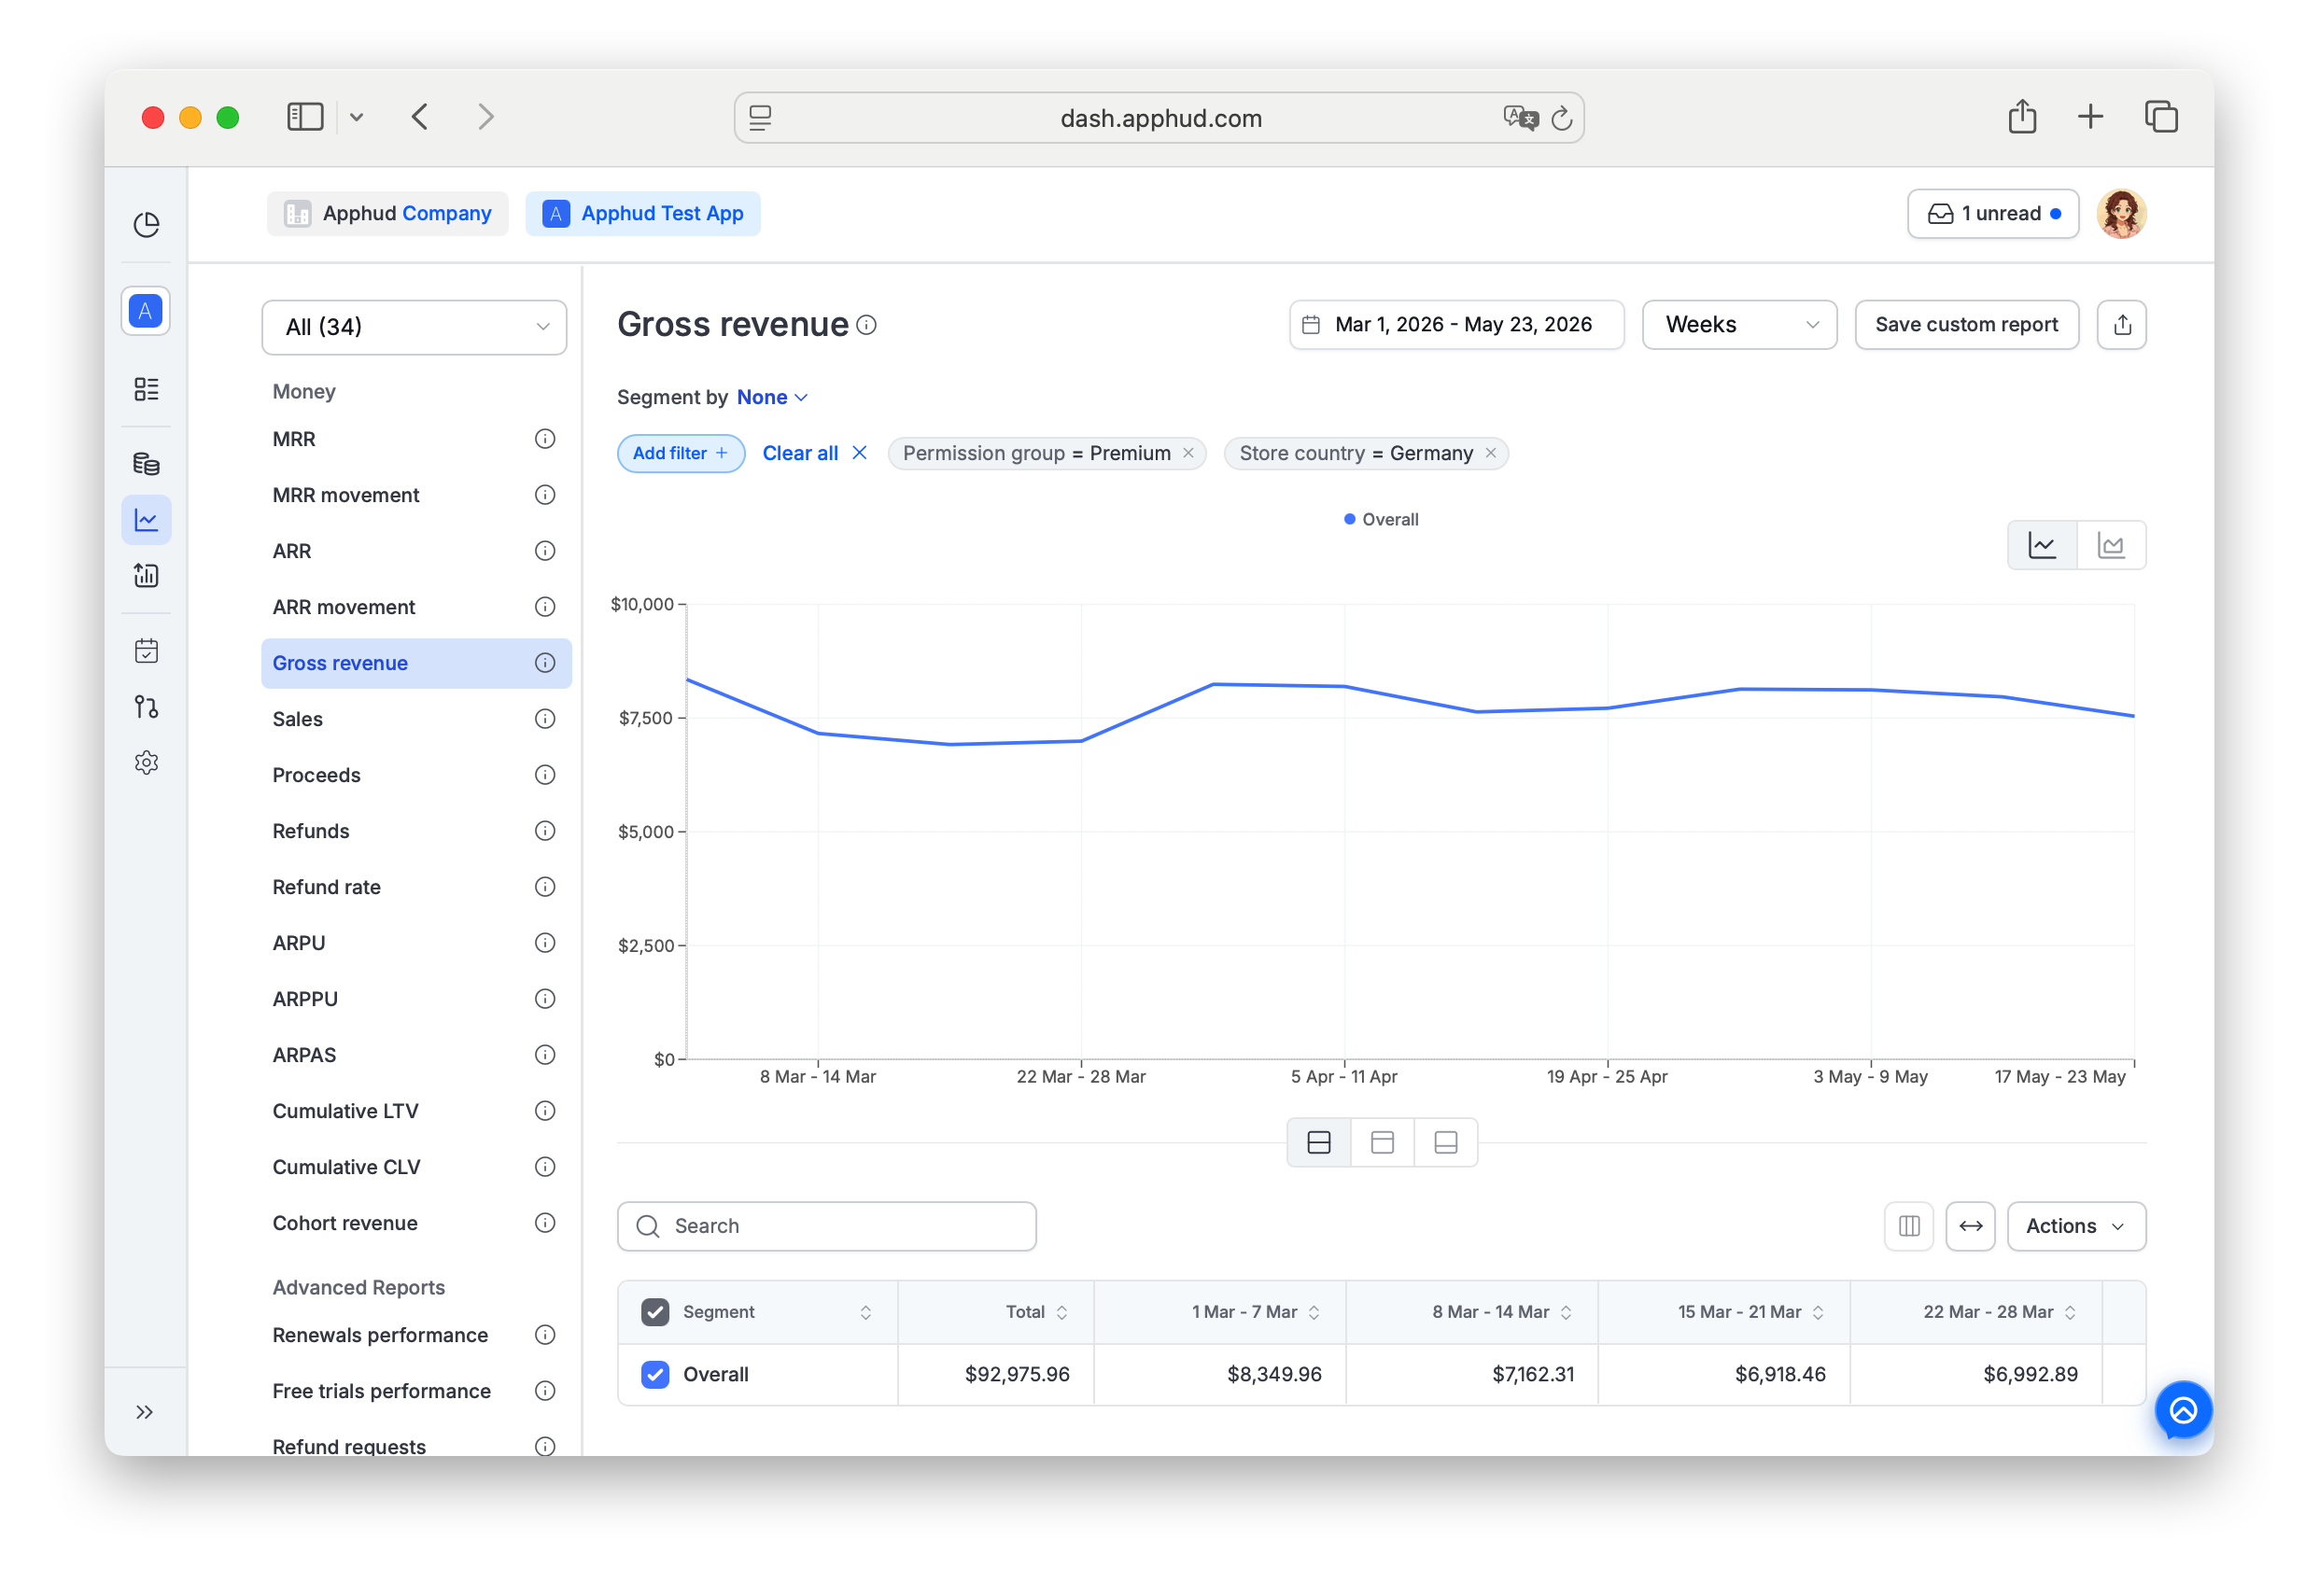Open Apphud Test App breadcrumb
Screen dimensions: 2319x1596
[642, 214]
